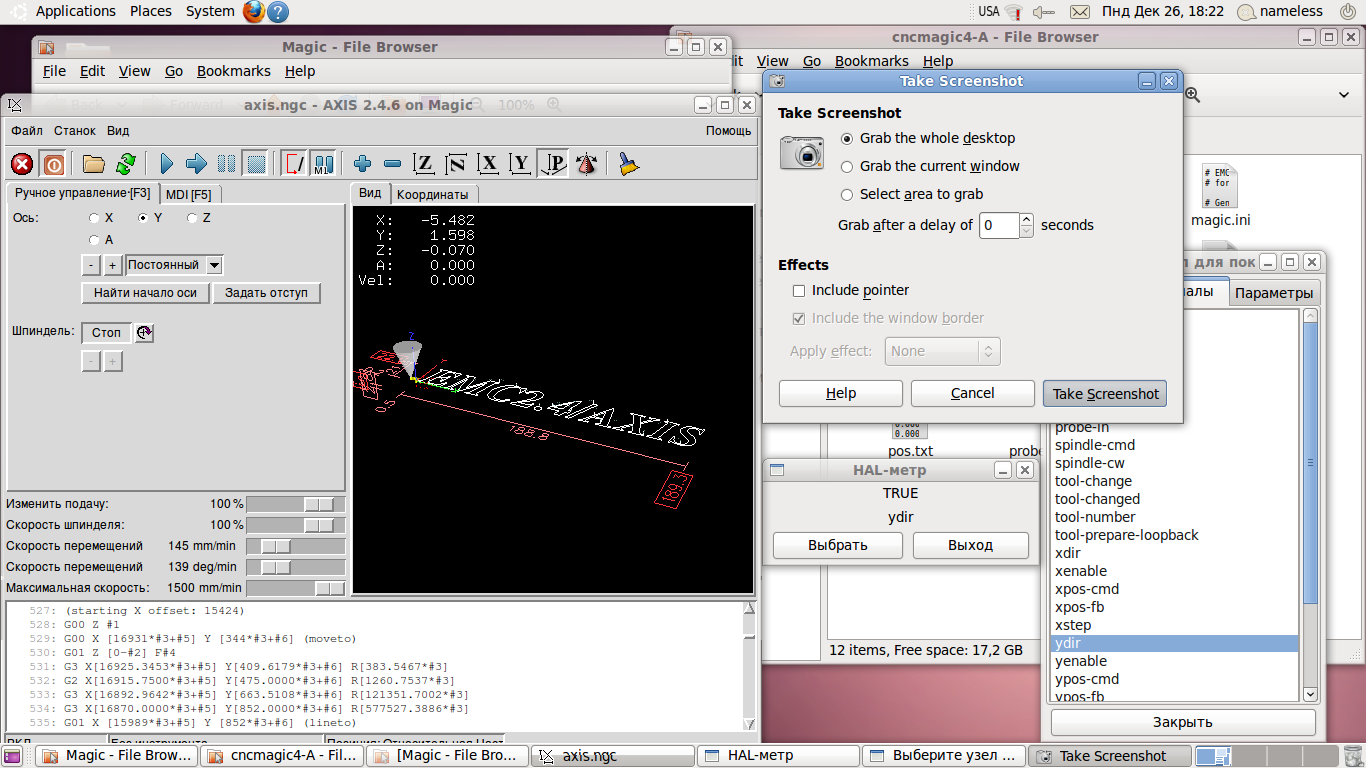Launch Firefox from the top panel
This screenshot has height=768, width=1366.
[254, 12]
